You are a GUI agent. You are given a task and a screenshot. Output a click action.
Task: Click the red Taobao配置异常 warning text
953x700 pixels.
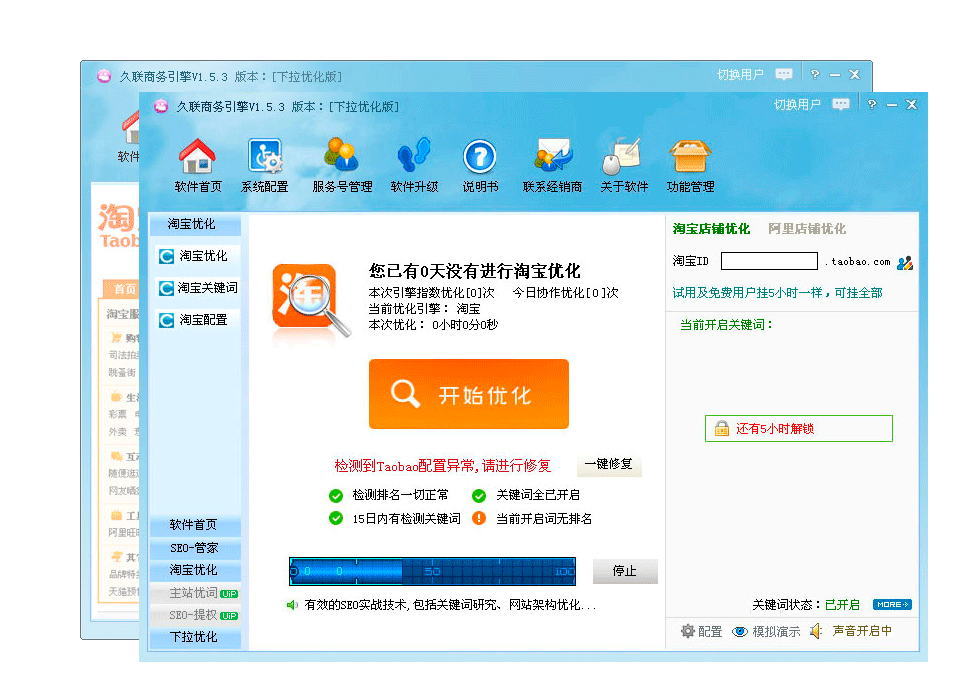pyautogui.click(x=442, y=466)
